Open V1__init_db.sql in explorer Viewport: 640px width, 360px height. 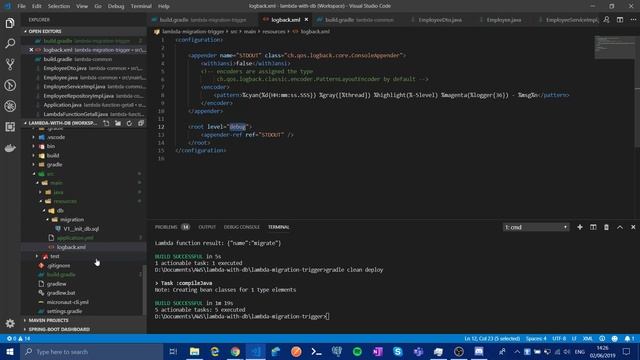[x=81, y=229]
